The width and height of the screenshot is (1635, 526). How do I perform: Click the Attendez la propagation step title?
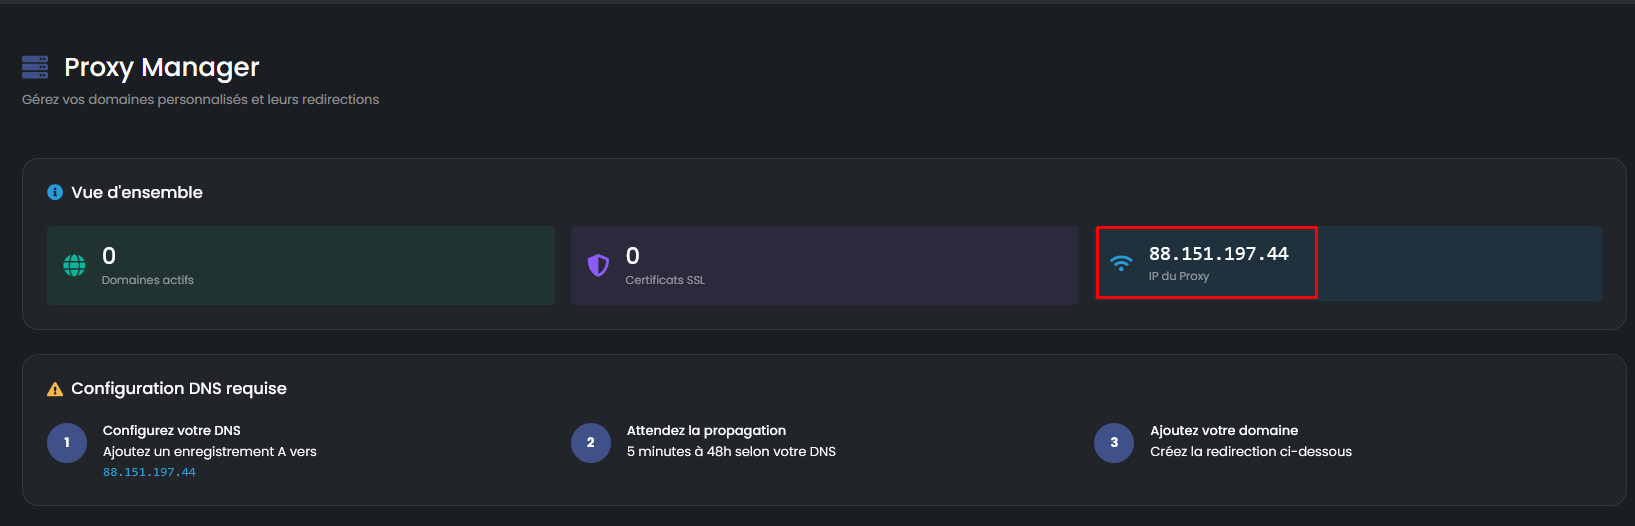(706, 431)
